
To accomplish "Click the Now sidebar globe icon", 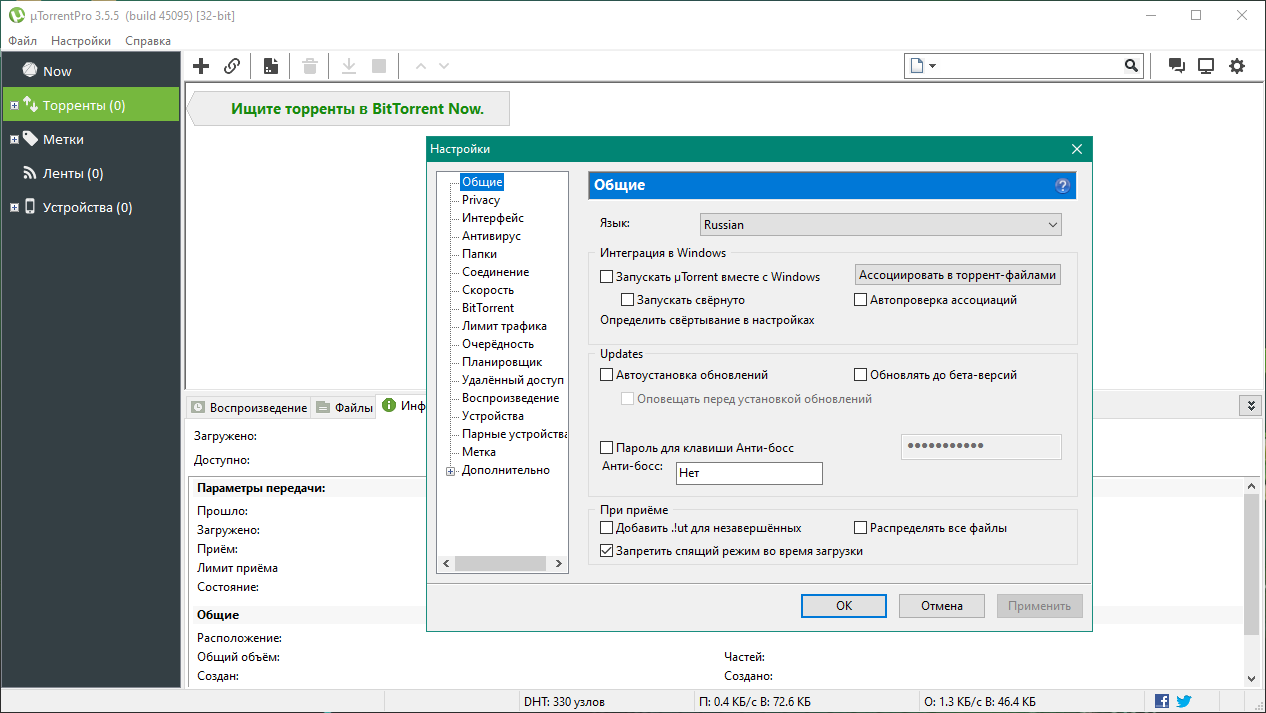I will (x=30, y=70).
